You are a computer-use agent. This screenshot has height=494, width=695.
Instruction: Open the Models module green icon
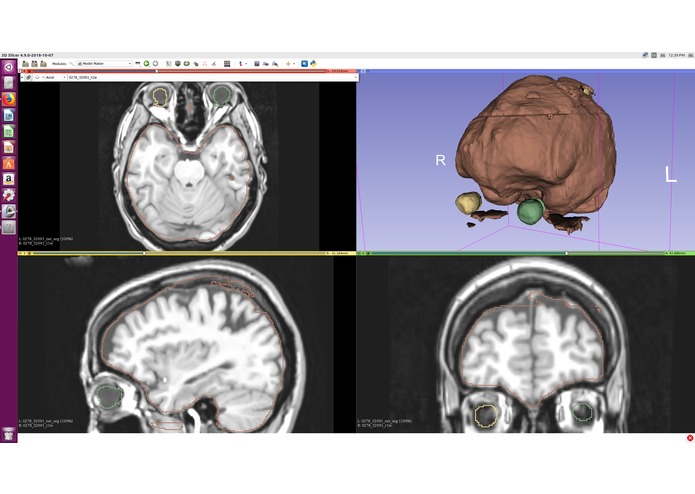pyautogui.click(x=187, y=64)
